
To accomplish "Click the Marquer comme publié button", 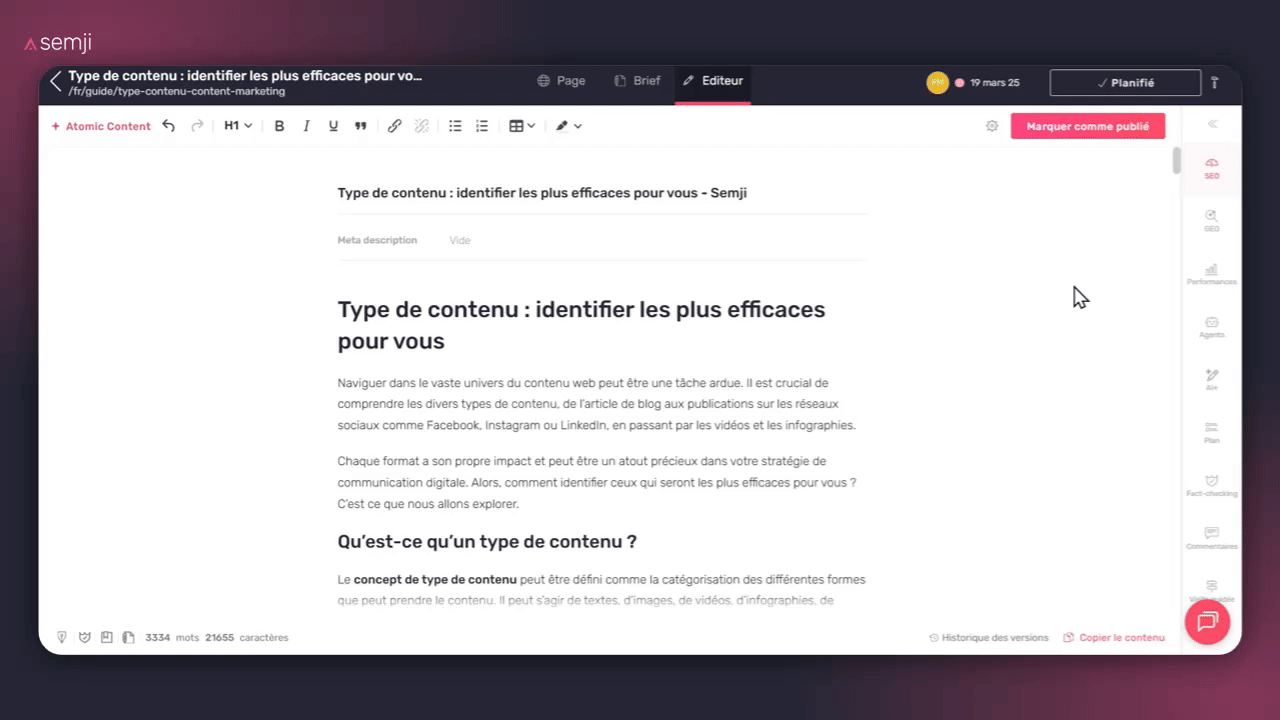I will 1088,126.
